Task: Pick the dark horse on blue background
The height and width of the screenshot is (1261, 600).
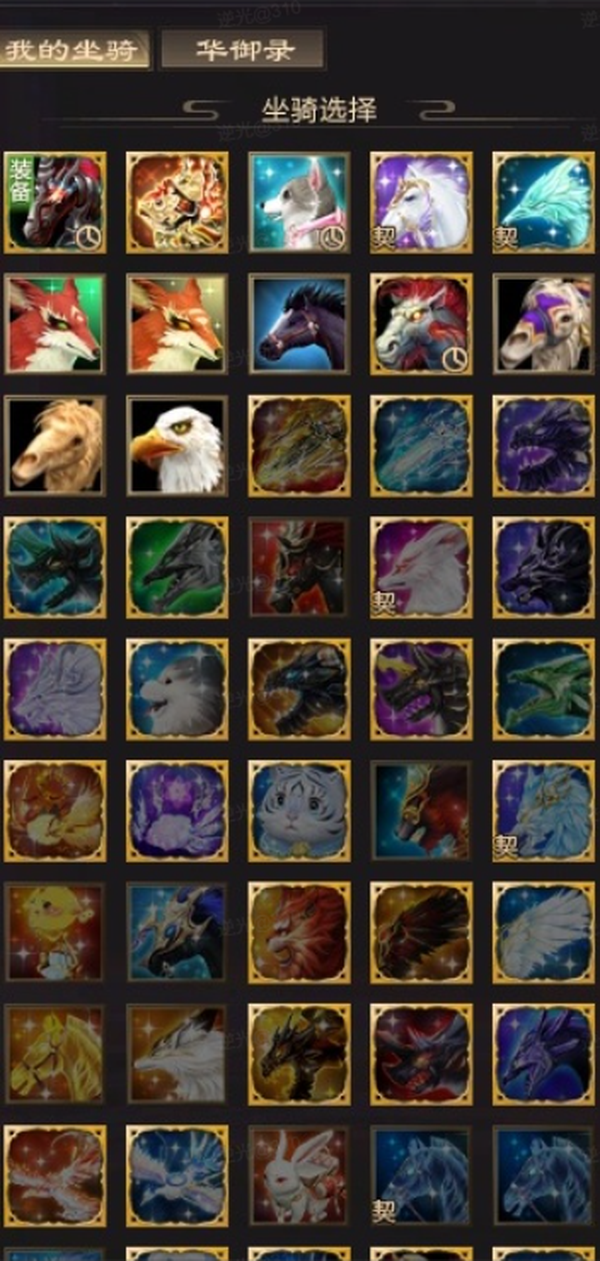Action: [x=299, y=325]
